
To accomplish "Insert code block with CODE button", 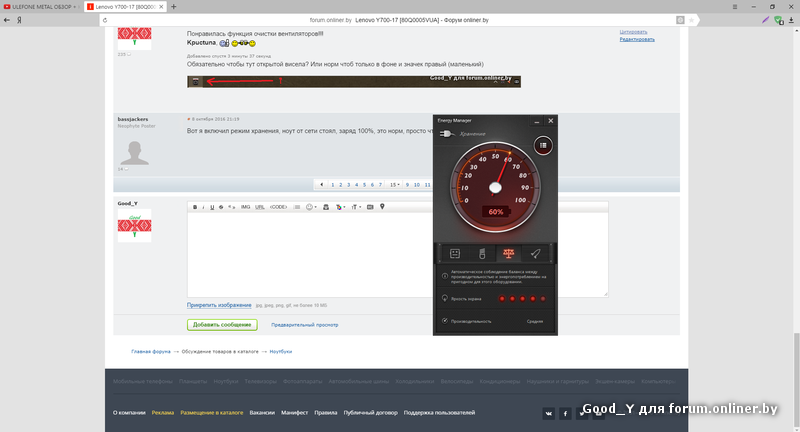I will (278, 207).
